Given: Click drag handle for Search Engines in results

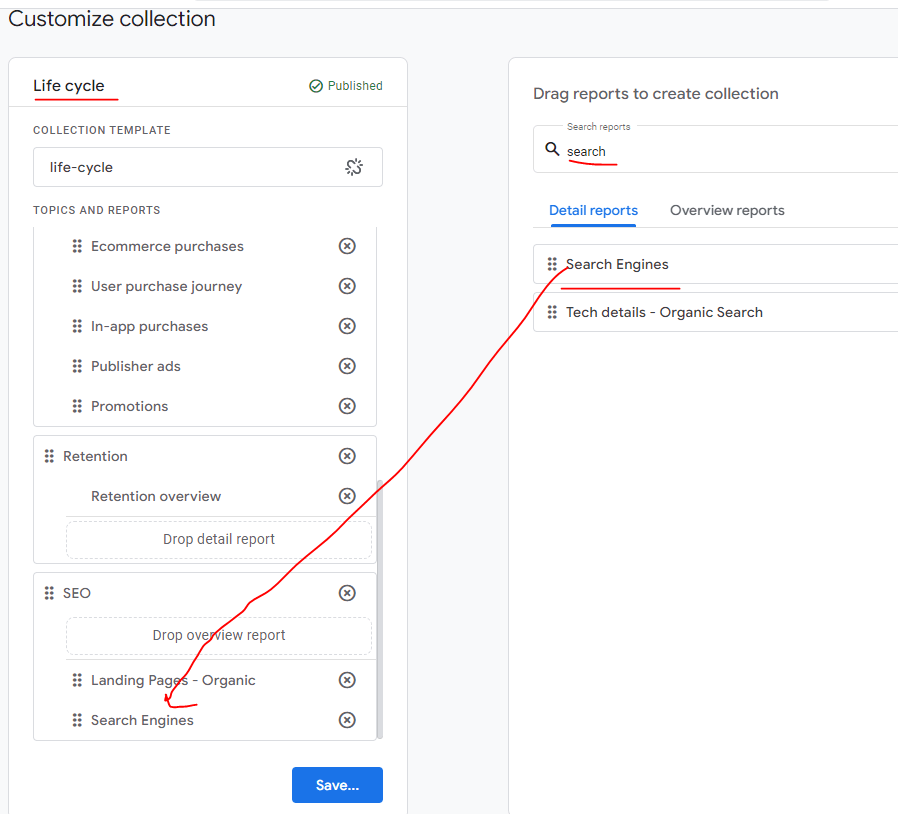Looking at the screenshot, I should coord(552,265).
